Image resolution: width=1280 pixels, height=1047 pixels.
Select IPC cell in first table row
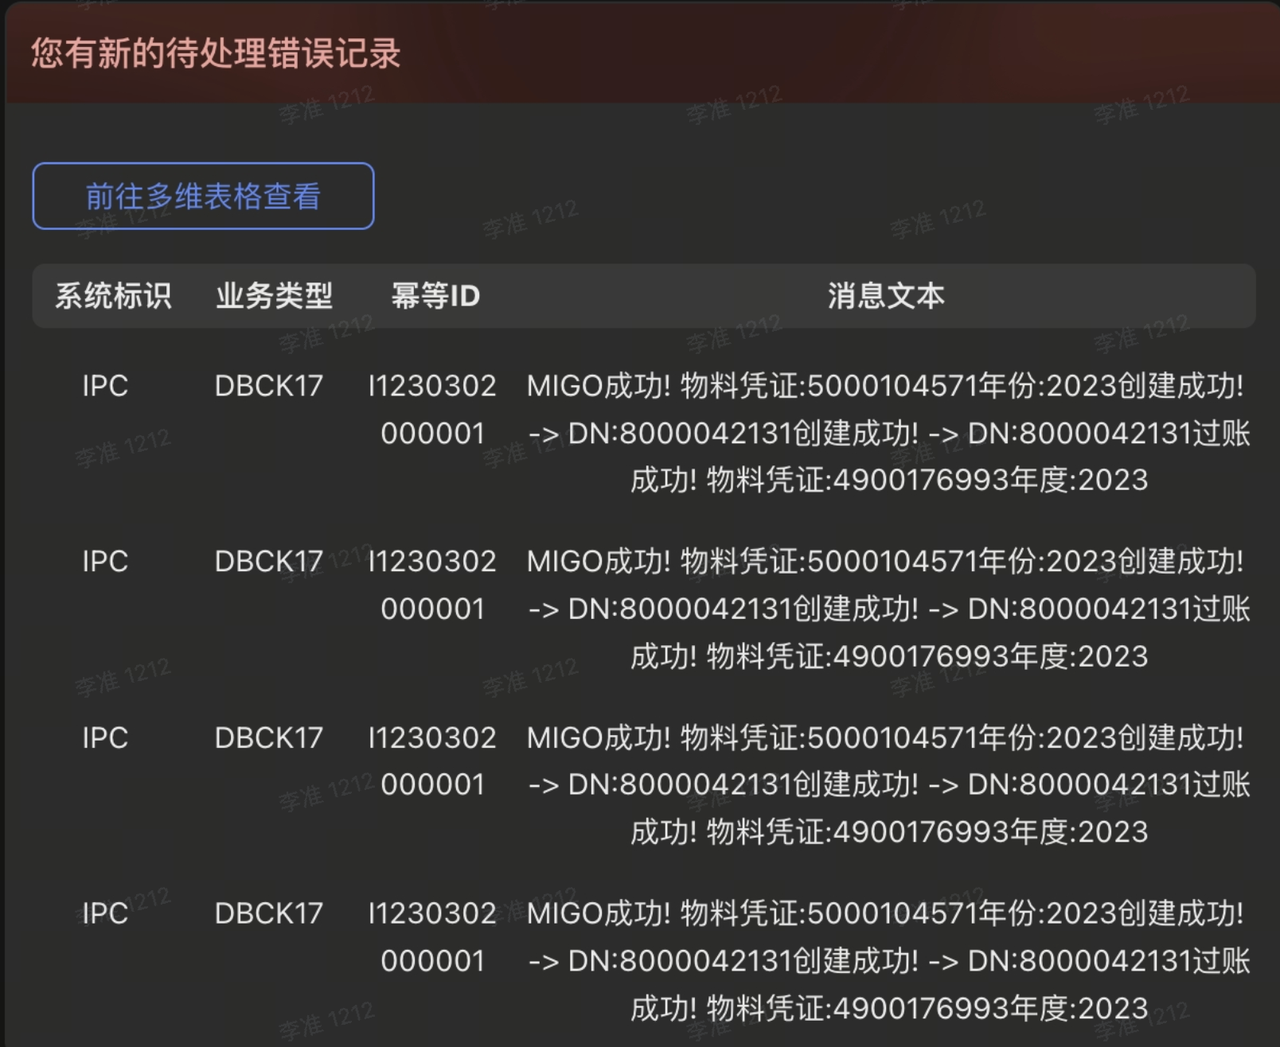click(x=105, y=386)
